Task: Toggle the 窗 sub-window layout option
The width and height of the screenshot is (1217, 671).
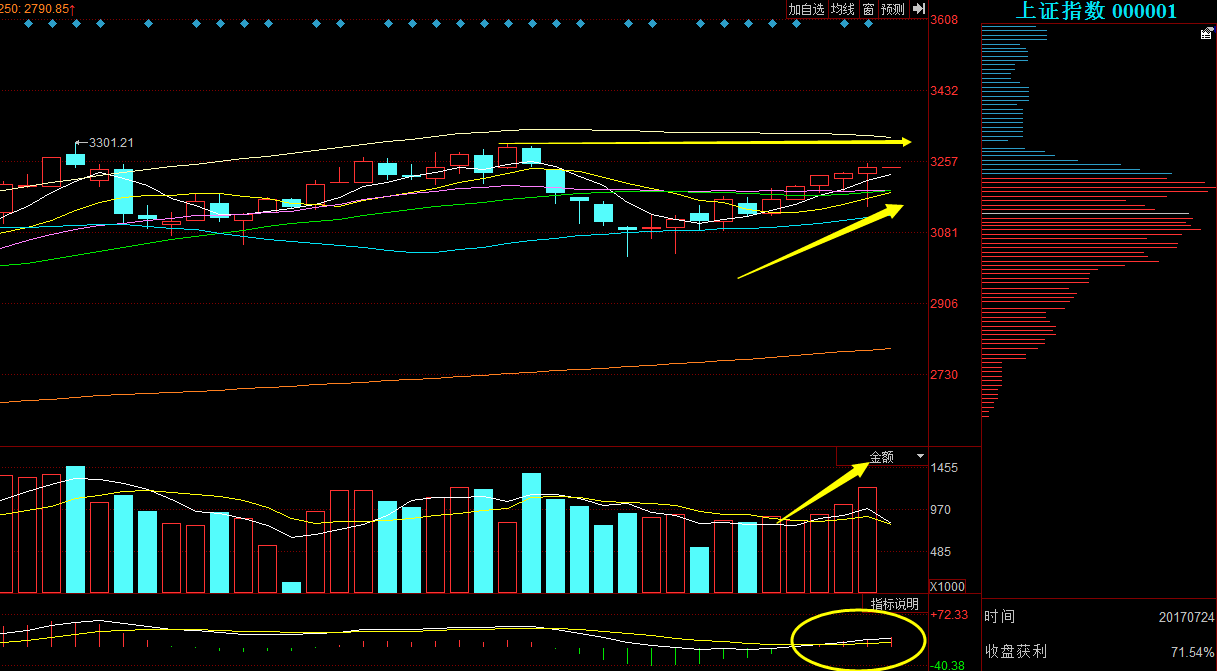Action: coord(868,9)
